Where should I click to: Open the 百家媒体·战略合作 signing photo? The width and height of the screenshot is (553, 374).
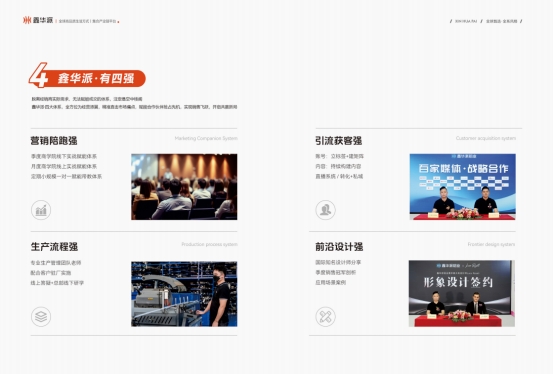click(x=462, y=187)
